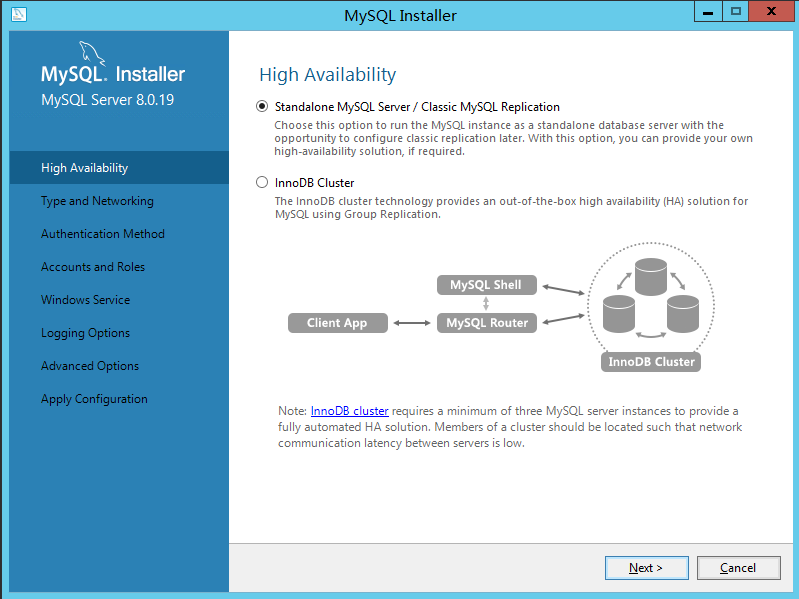This screenshot has width=799, height=599.
Task: Click the InnoDB Cluster option label
Action: 314,183
